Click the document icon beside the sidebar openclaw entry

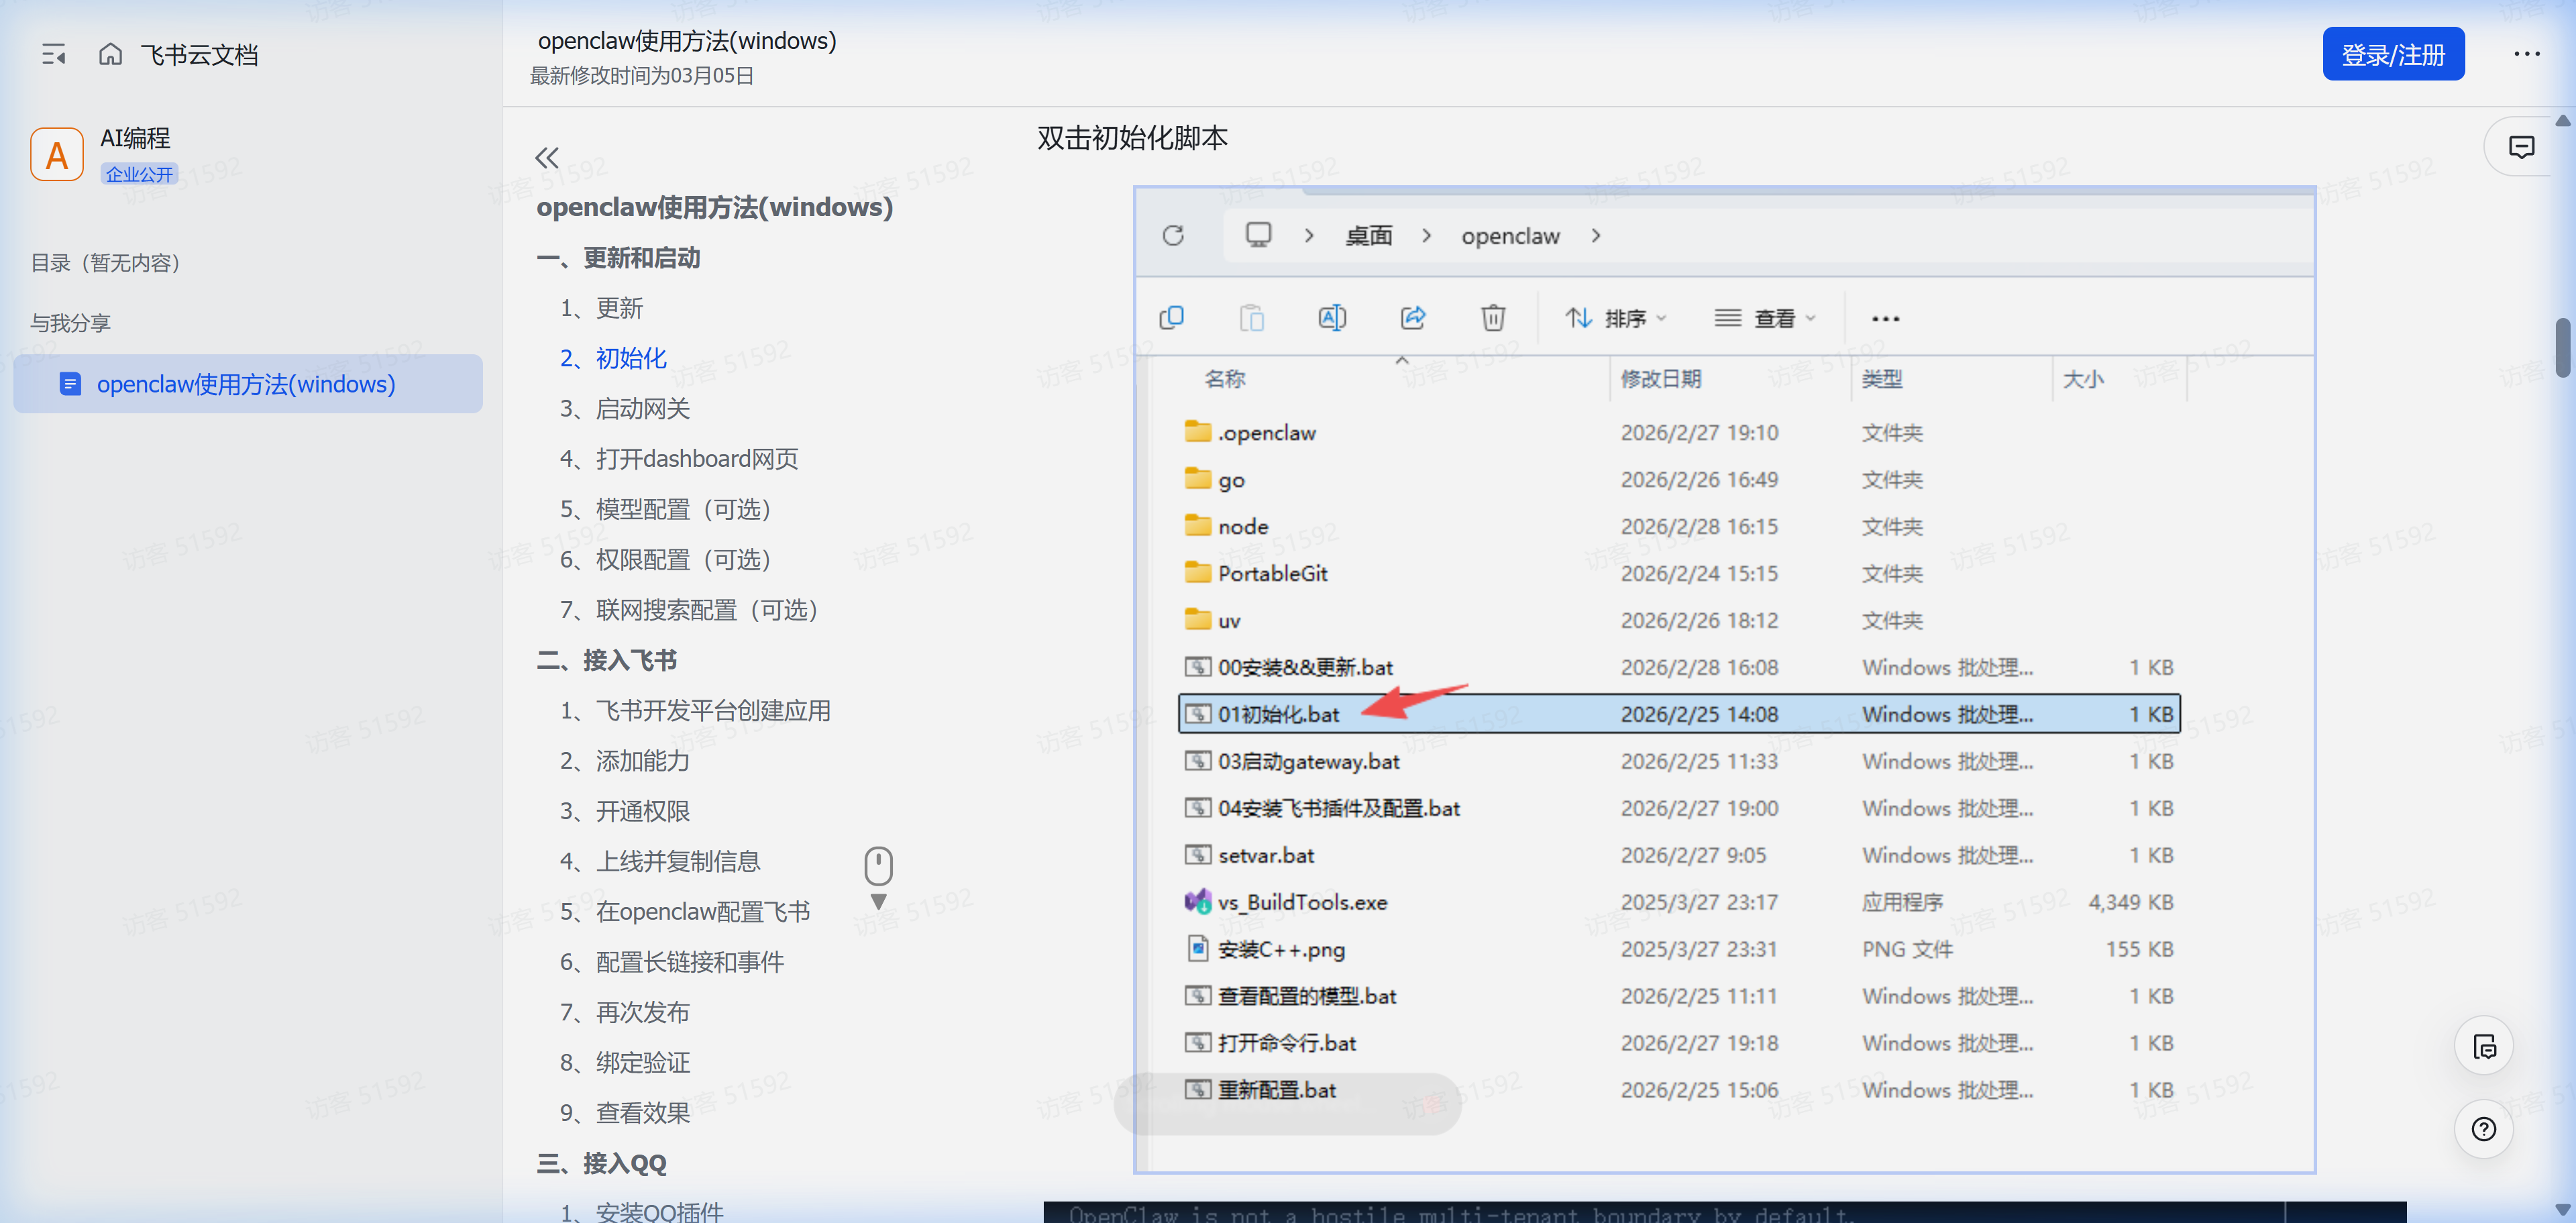pos(70,383)
